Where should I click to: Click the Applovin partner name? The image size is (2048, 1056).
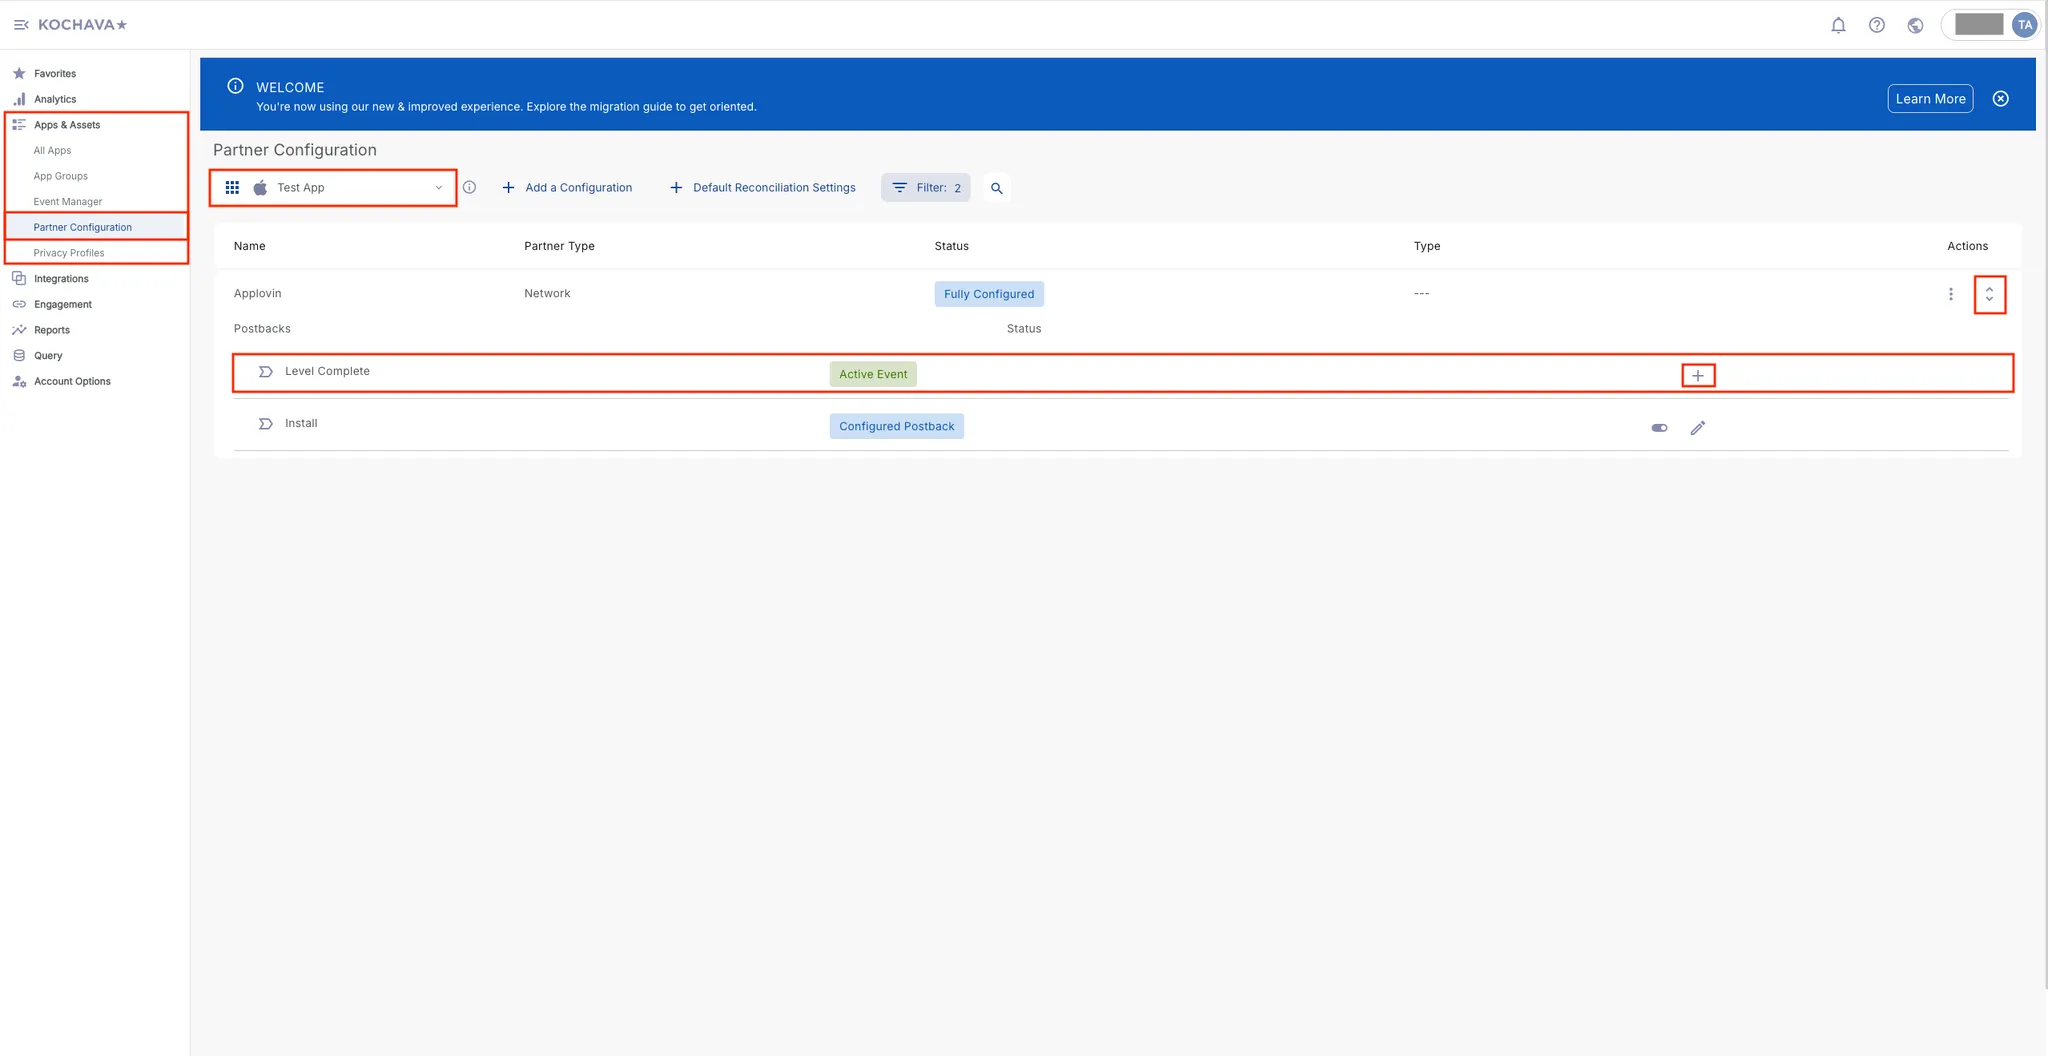pyautogui.click(x=257, y=293)
